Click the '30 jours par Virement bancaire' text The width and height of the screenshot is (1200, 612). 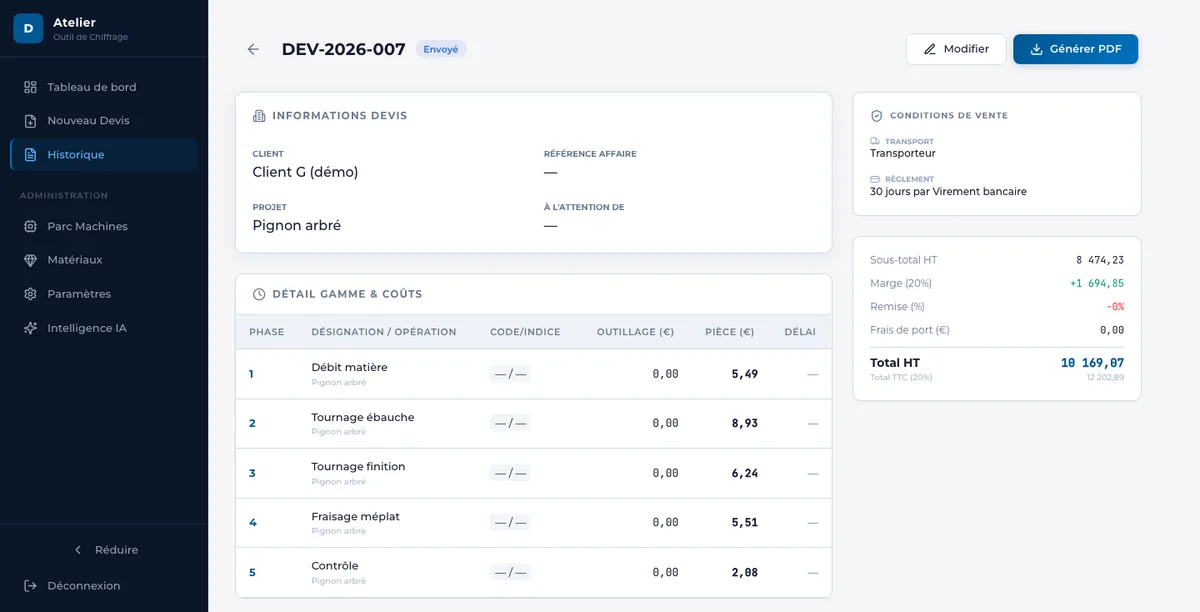click(x=948, y=192)
